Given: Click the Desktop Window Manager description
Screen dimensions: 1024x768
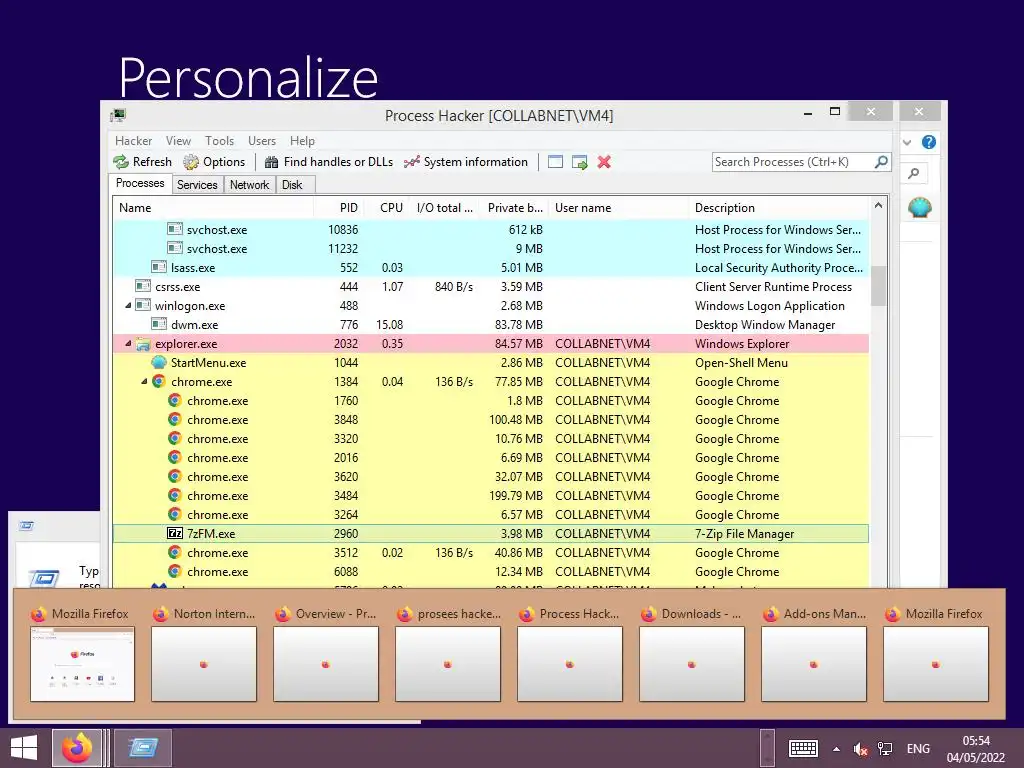Looking at the screenshot, I should (765, 325).
